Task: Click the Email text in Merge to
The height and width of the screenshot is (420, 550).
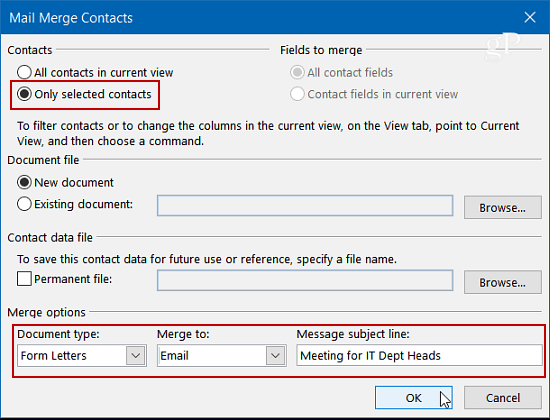Action: coord(174,356)
